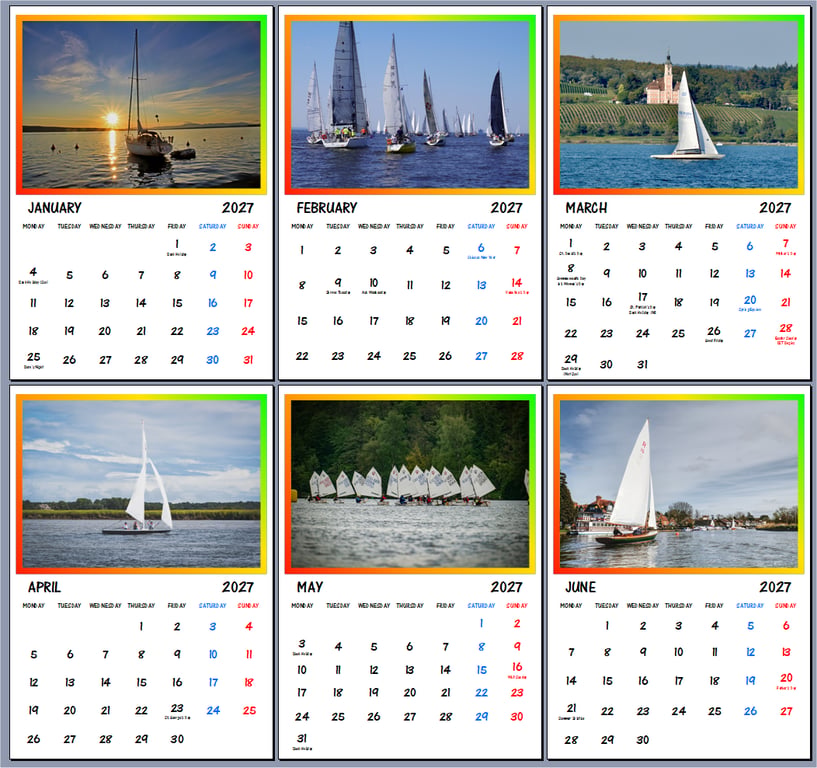Click the WEDNESDAY header in February
The width and height of the screenshot is (817, 768).
(374, 226)
